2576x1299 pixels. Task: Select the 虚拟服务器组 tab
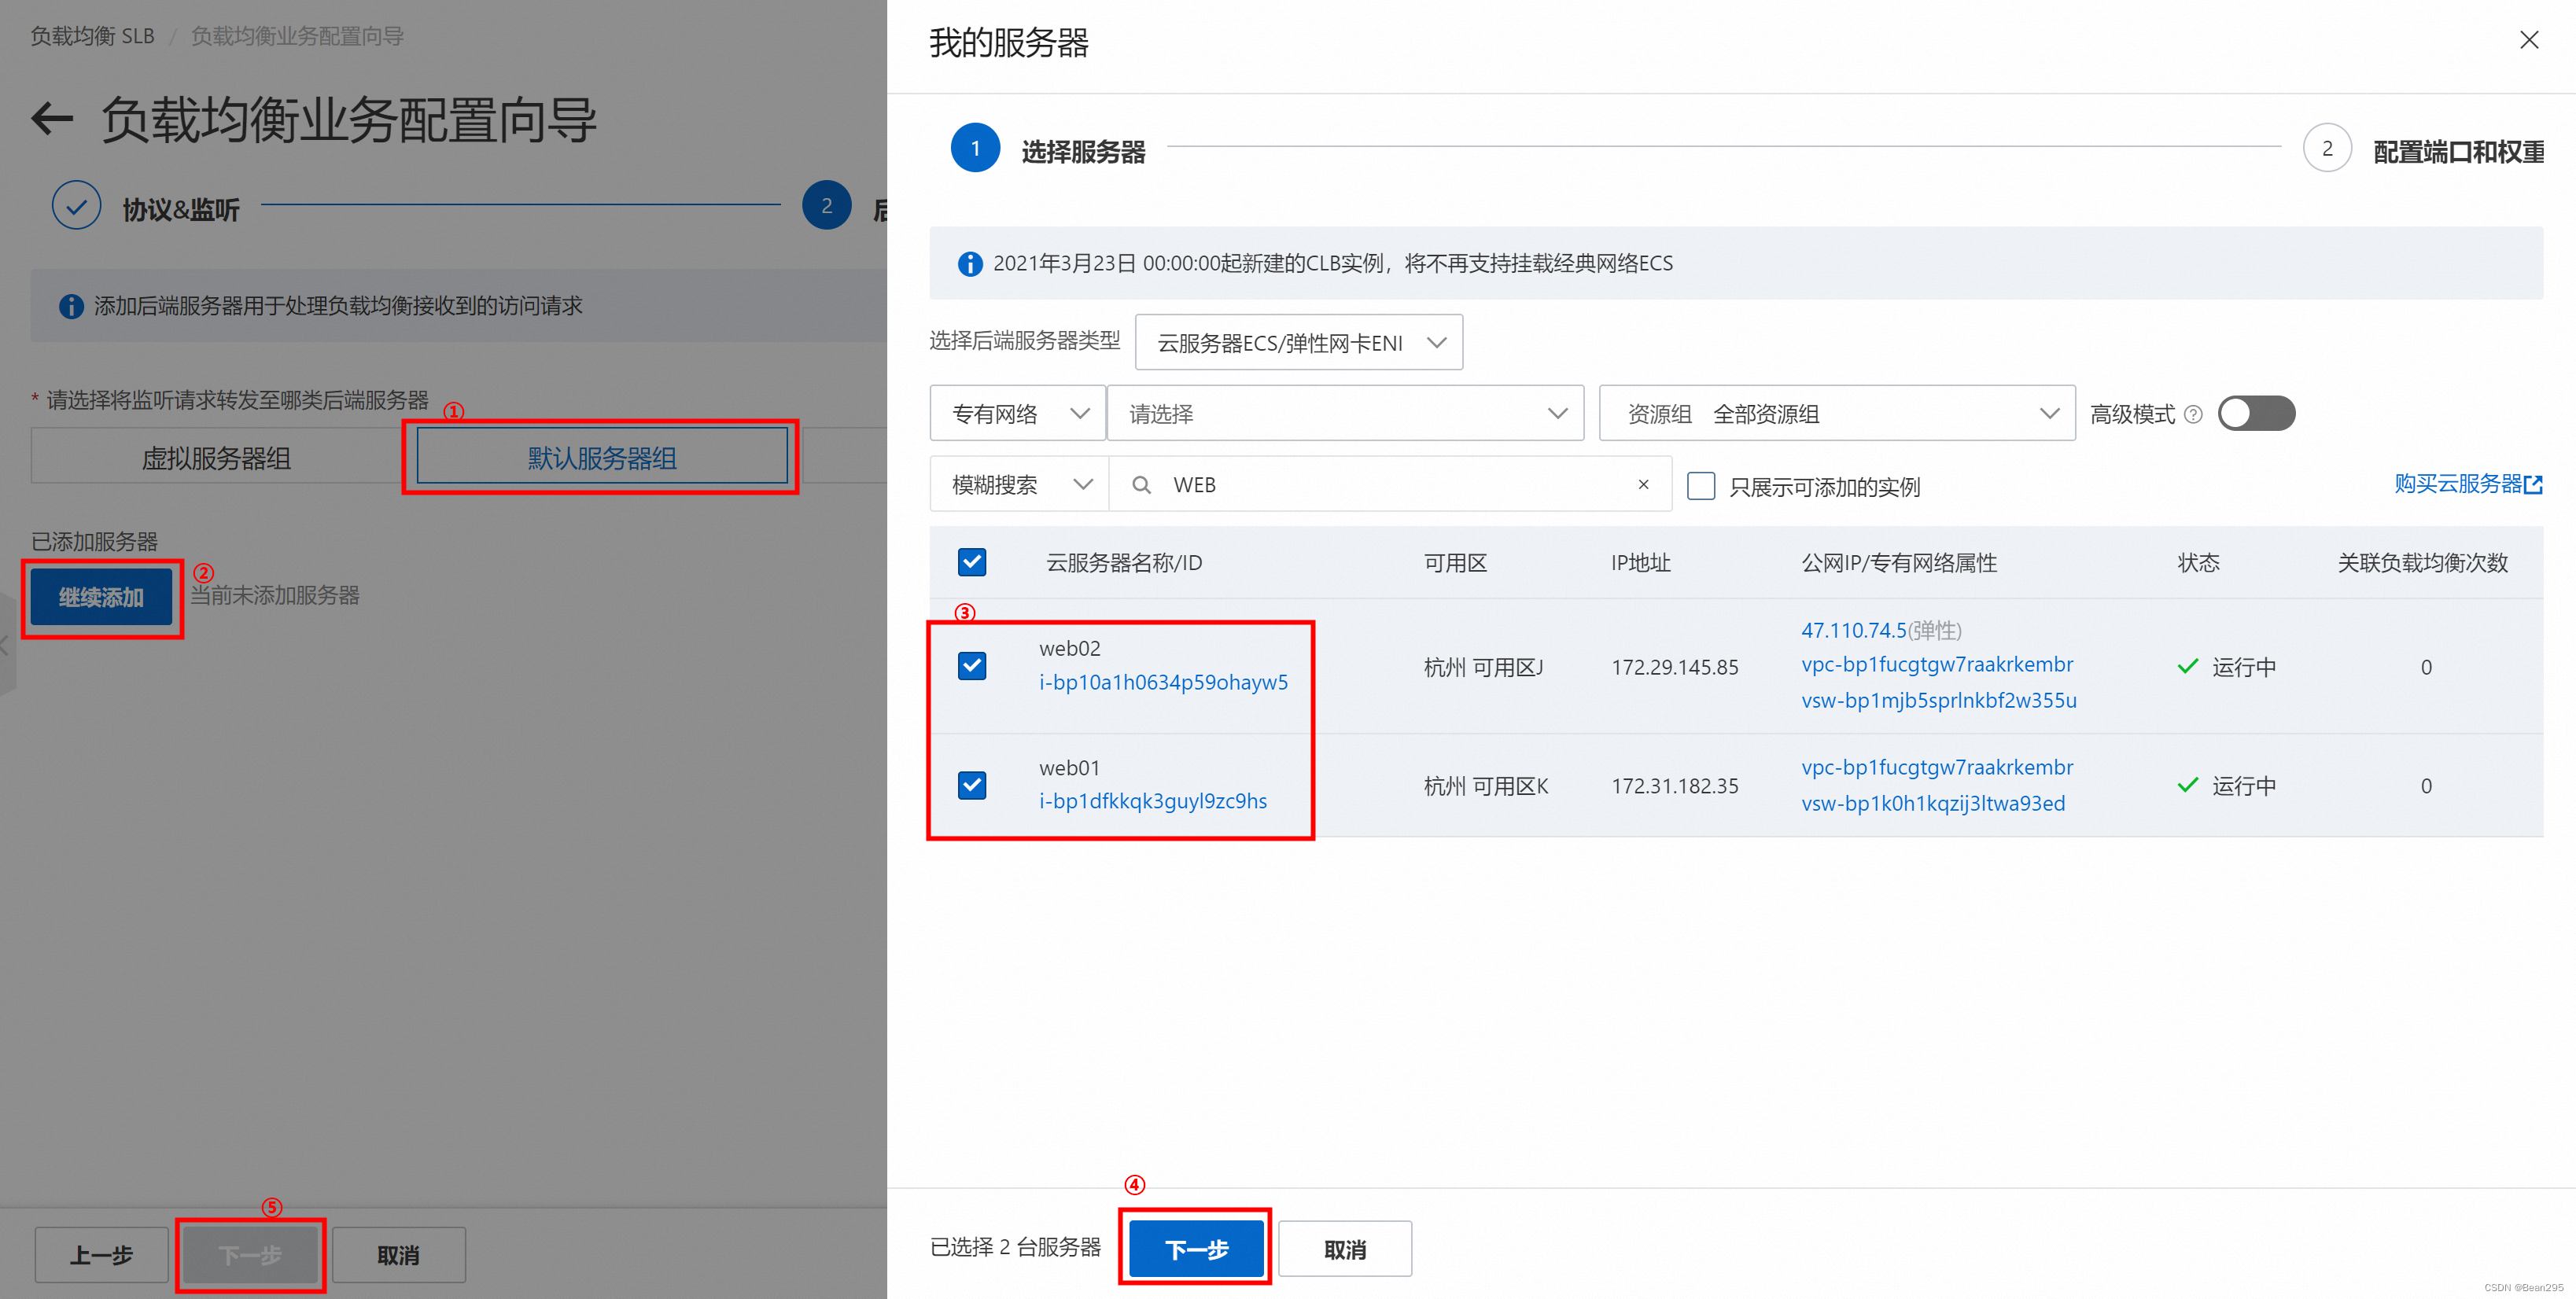[x=216, y=458]
